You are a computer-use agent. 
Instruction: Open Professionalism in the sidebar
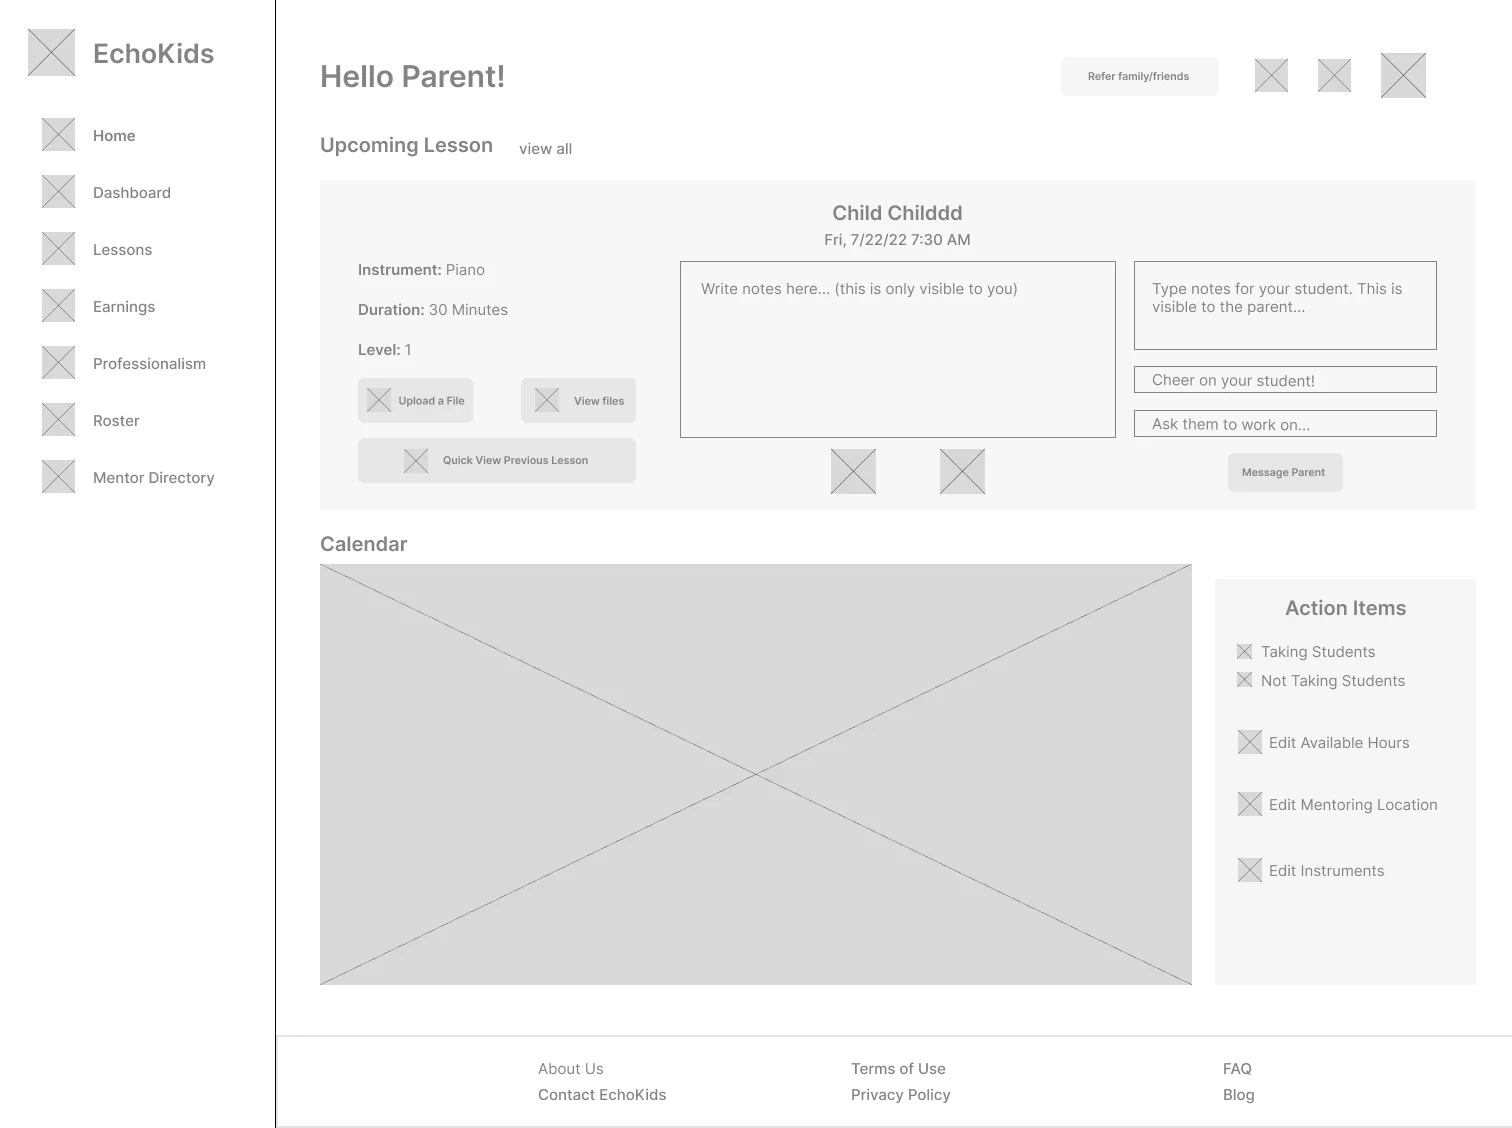(x=149, y=364)
